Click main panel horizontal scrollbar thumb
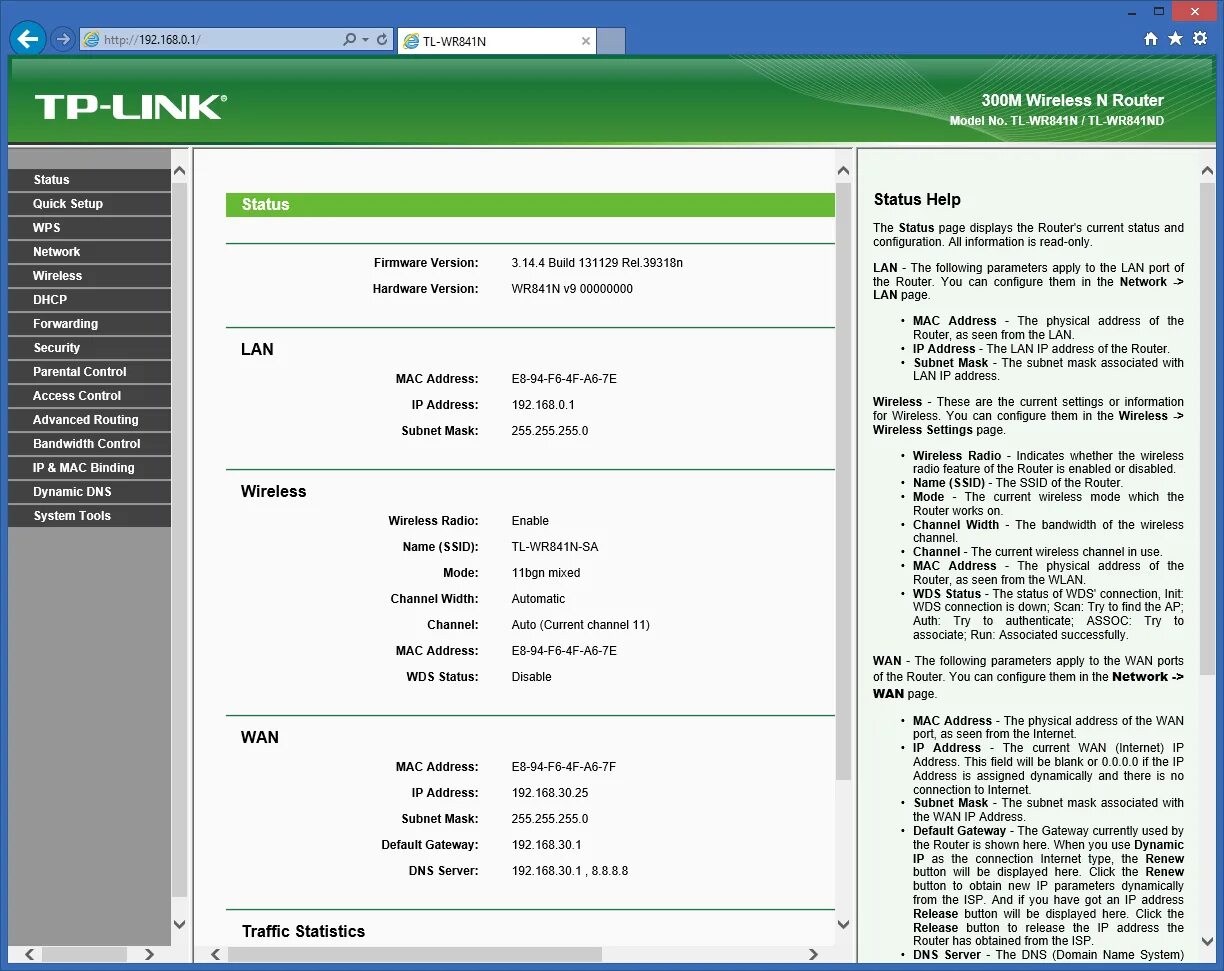The height and width of the screenshot is (971, 1224). (x=415, y=955)
